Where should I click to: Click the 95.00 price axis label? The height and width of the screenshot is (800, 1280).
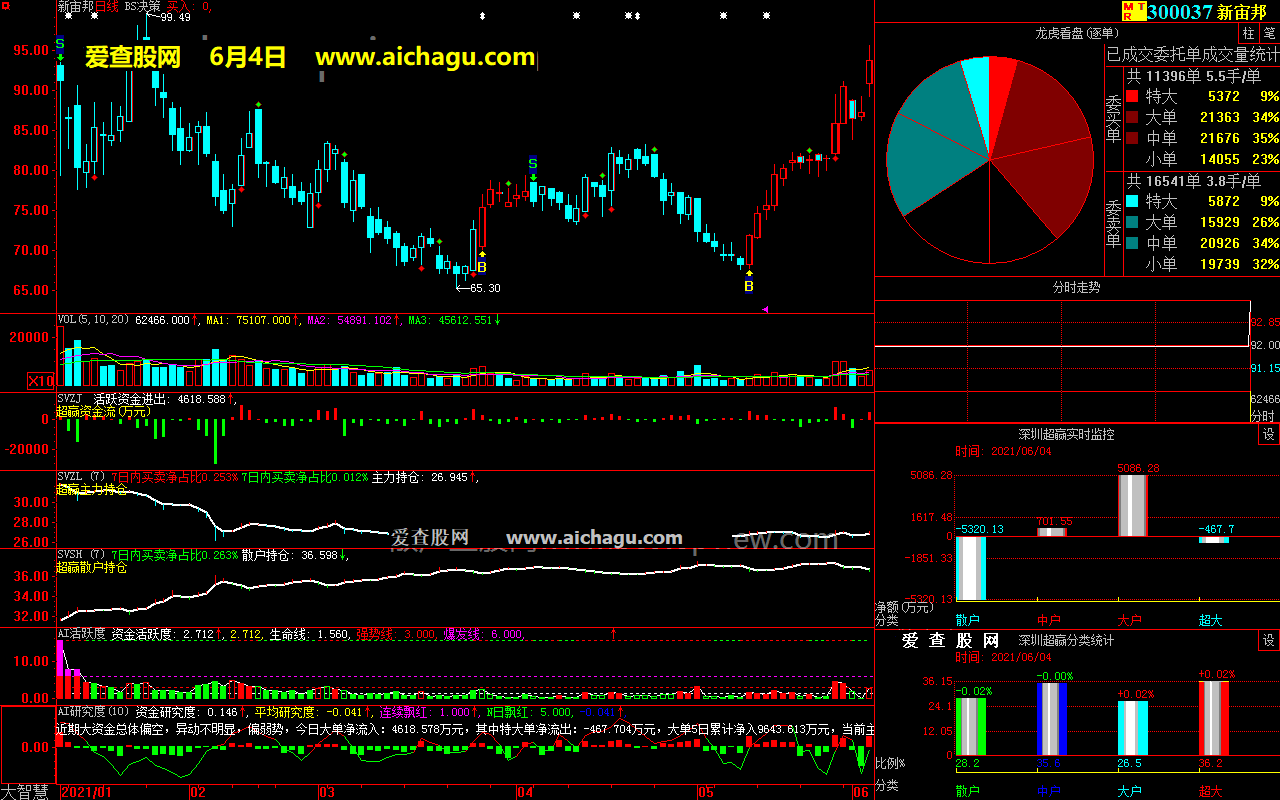pos(33,50)
